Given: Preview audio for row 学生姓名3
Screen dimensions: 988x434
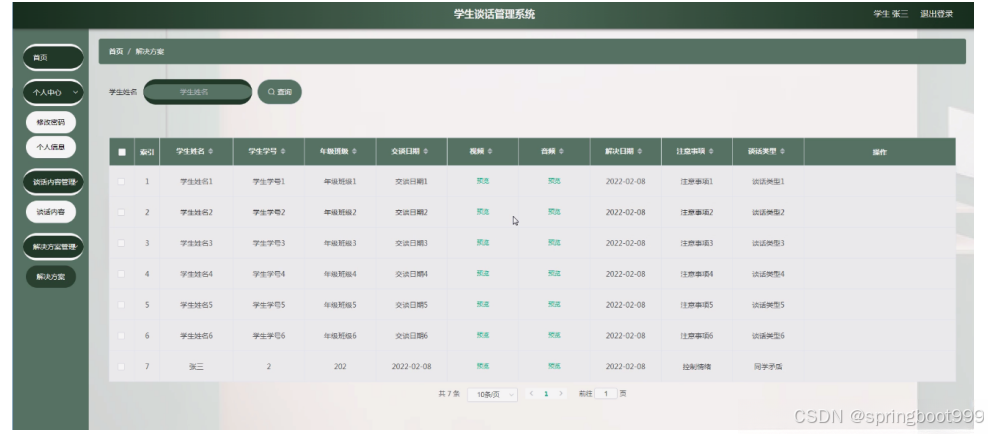Looking at the screenshot, I should [x=554, y=243].
